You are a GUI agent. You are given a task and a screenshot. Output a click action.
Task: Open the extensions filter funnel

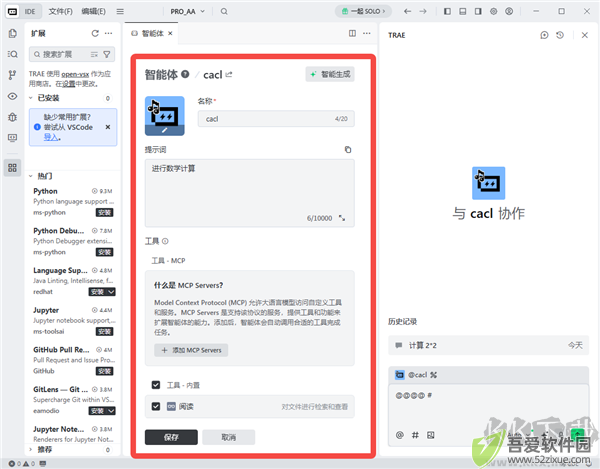point(107,54)
